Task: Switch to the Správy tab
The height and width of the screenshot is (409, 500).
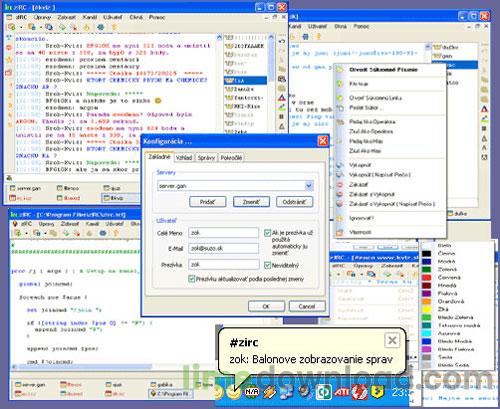Action: (206, 158)
